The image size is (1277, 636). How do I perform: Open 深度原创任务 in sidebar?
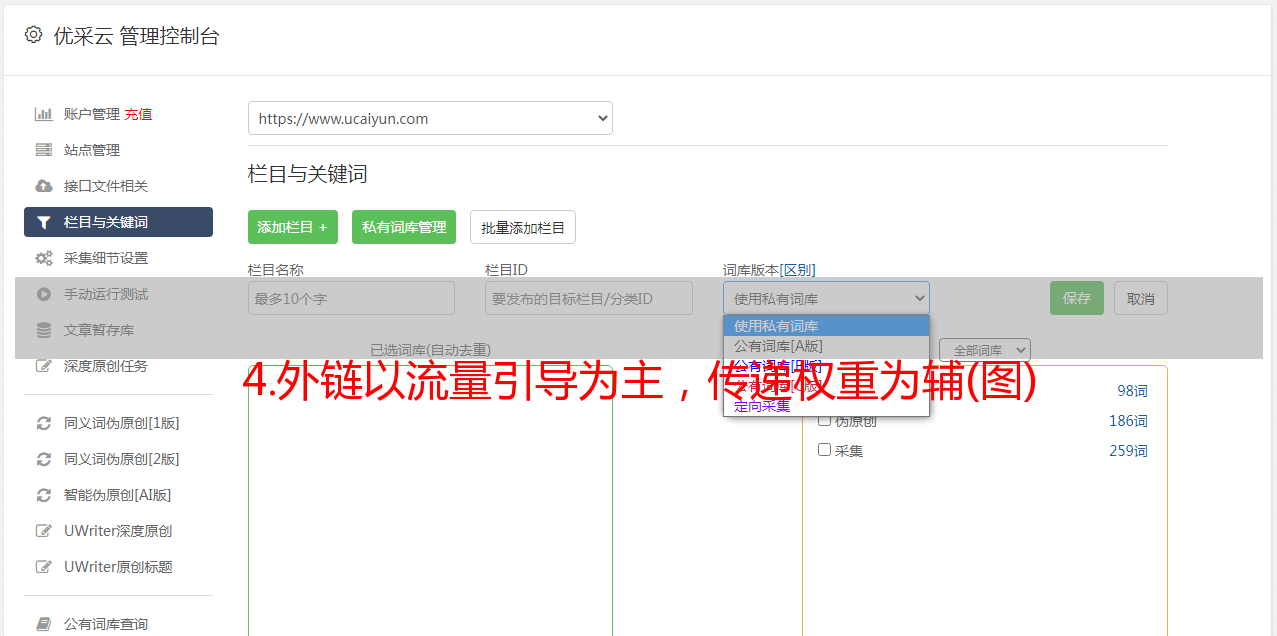tap(106, 366)
